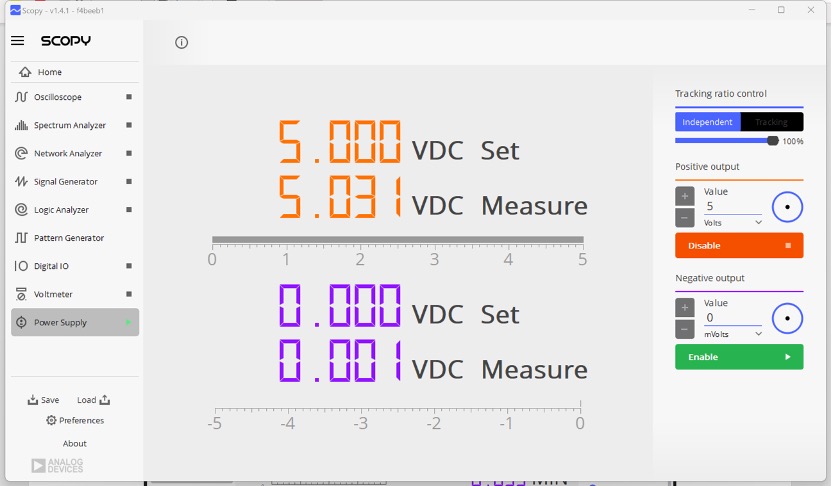
Task: Increase positive output value with plus button
Action: 684,196
